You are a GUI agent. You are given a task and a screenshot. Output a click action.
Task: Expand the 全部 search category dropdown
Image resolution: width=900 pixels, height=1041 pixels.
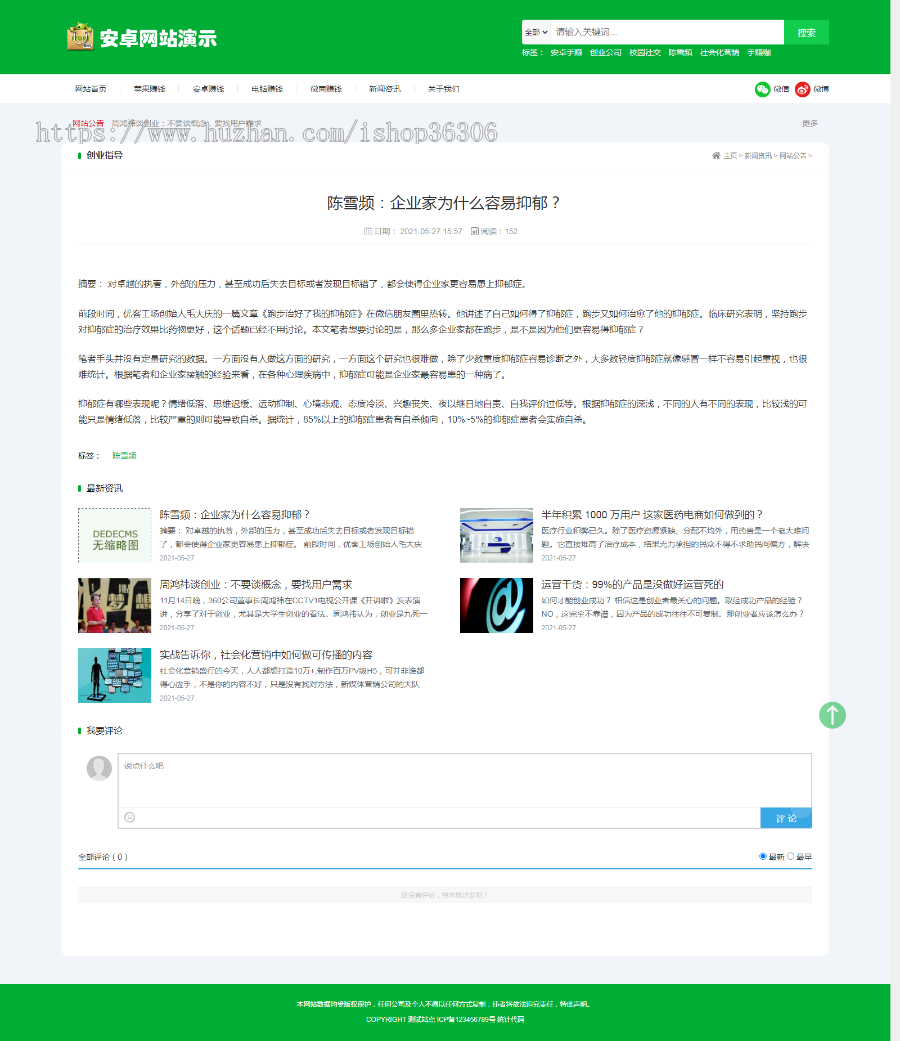coord(536,32)
